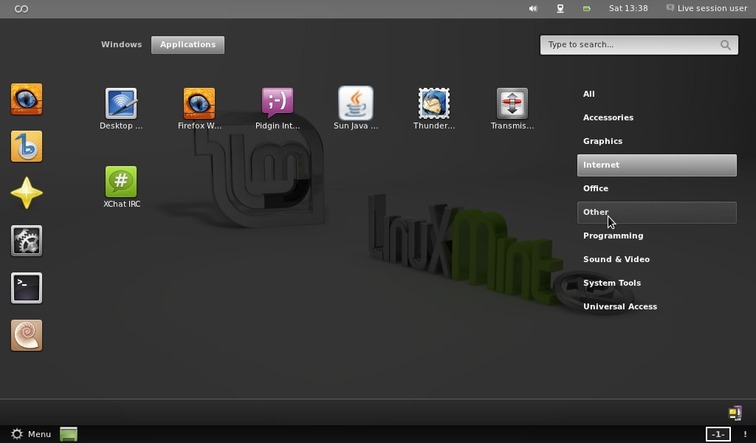Focus the Type to search field
The width and height of the screenshot is (756, 443).
coord(639,45)
